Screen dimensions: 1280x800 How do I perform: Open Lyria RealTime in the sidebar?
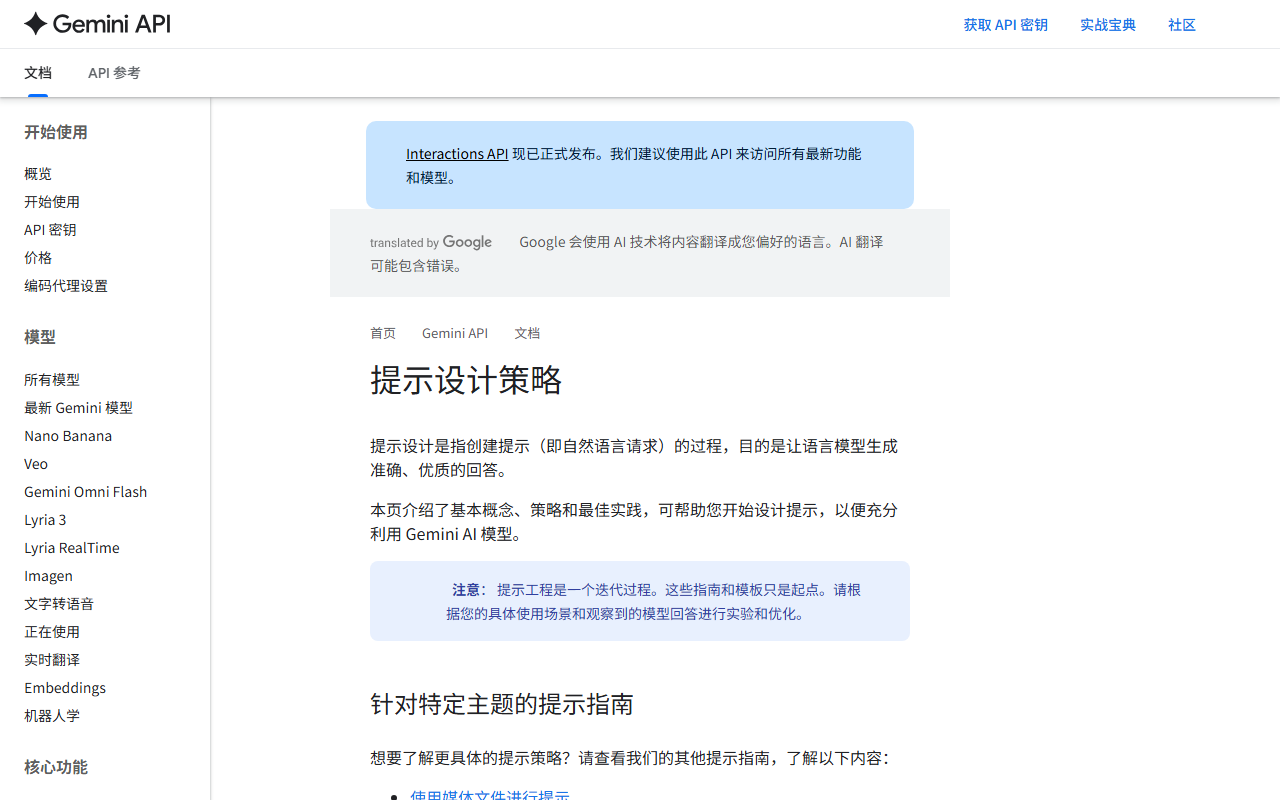pyautogui.click(x=72, y=548)
